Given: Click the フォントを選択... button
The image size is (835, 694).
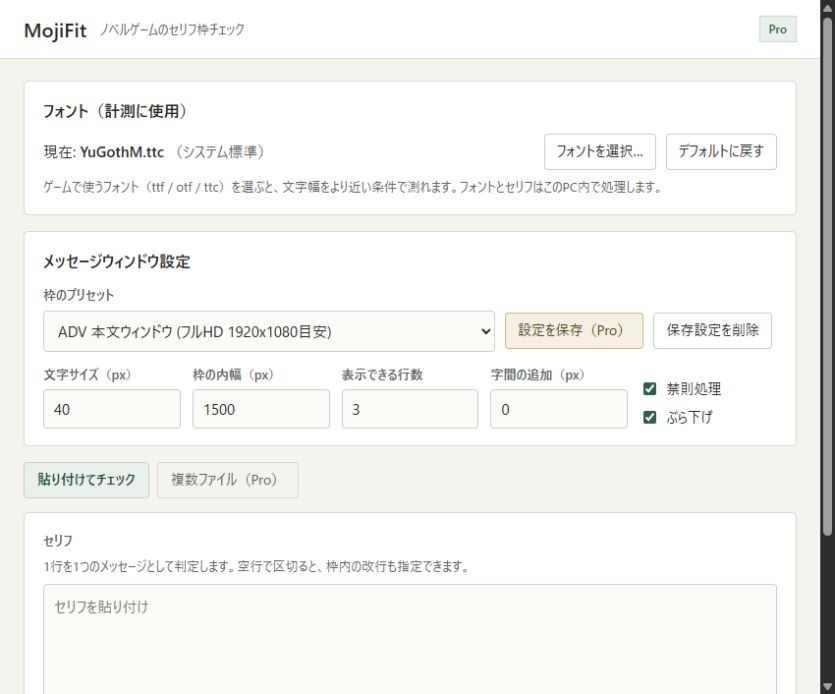Looking at the screenshot, I should (600, 152).
